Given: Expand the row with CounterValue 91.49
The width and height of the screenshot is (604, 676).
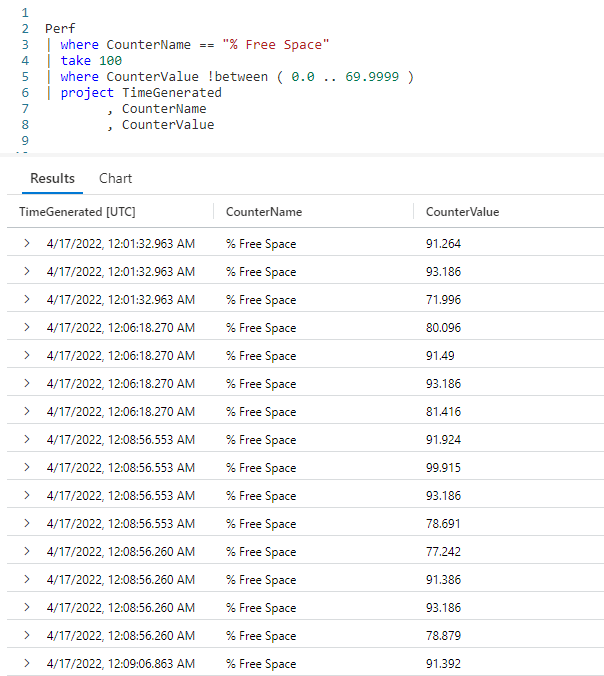Looking at the screenshot, I should 27,355.
